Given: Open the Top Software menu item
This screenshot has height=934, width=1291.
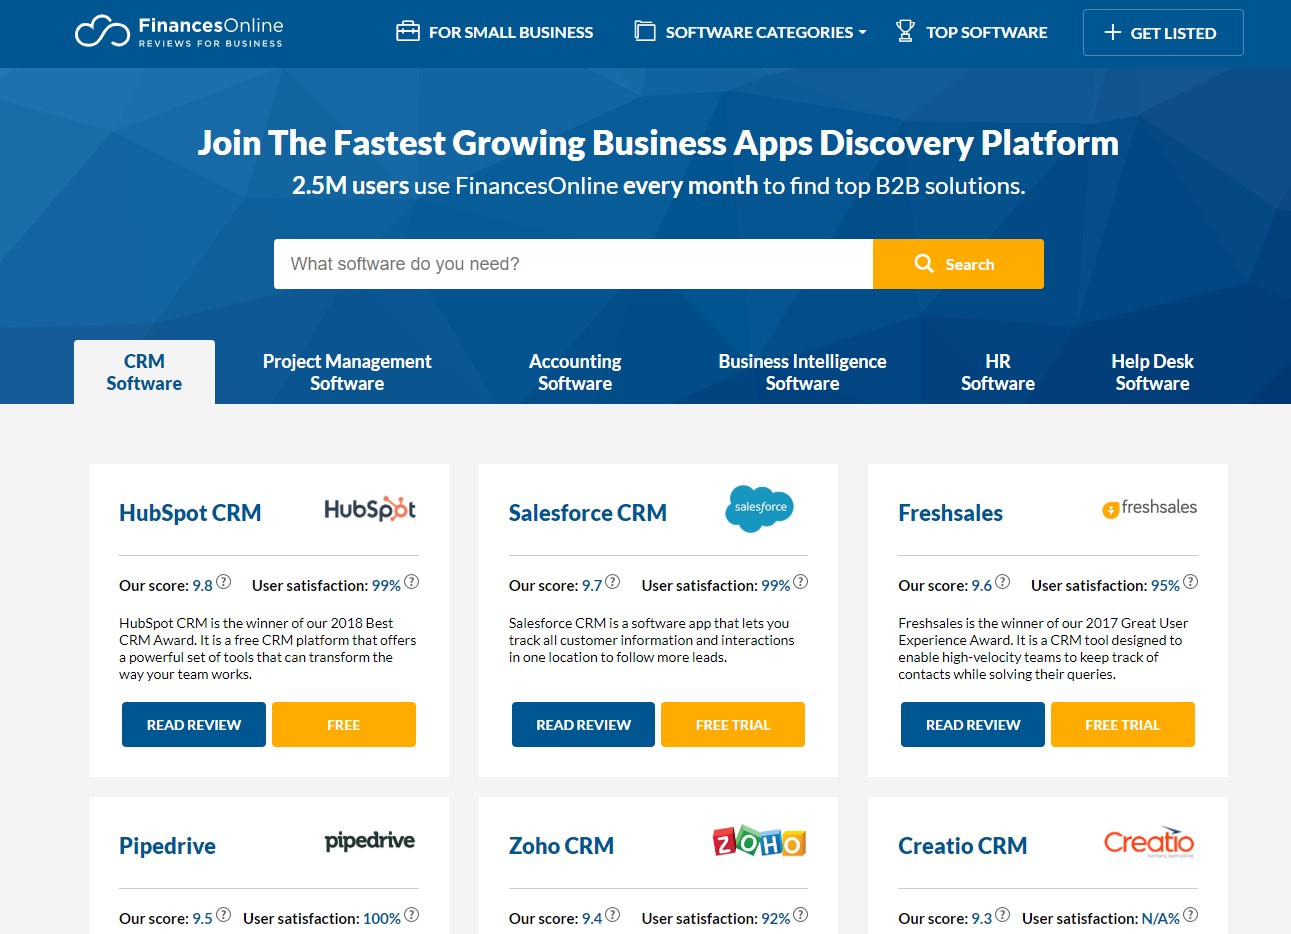Looking at the screenshot, I should coord(971,32).
